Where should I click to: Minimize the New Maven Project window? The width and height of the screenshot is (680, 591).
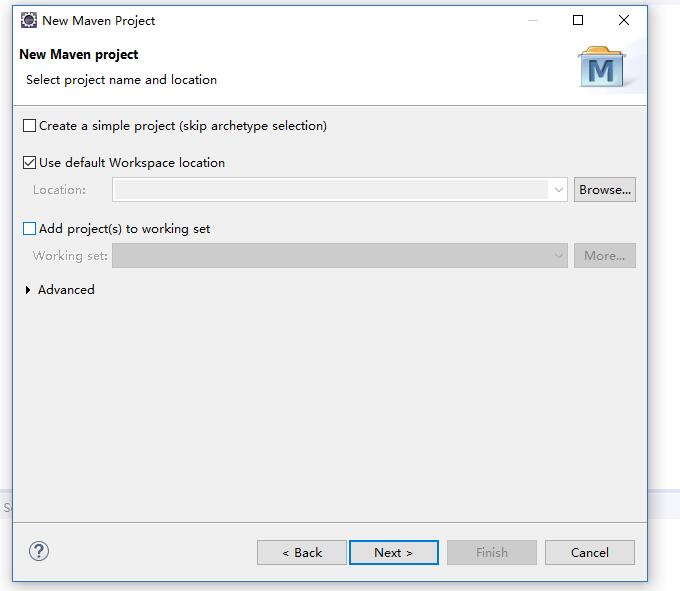[x=533, y=20]
